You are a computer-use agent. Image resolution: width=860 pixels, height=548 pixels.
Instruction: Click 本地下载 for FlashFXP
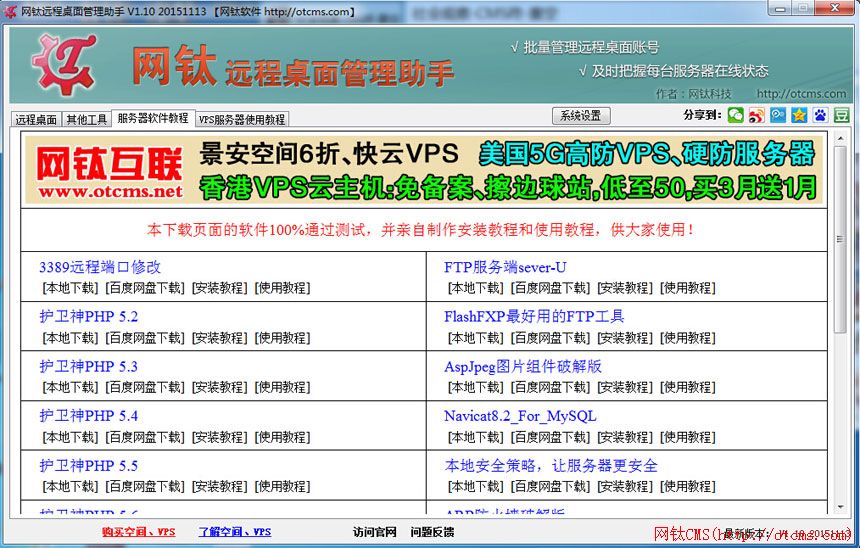[x=476, y=338]
